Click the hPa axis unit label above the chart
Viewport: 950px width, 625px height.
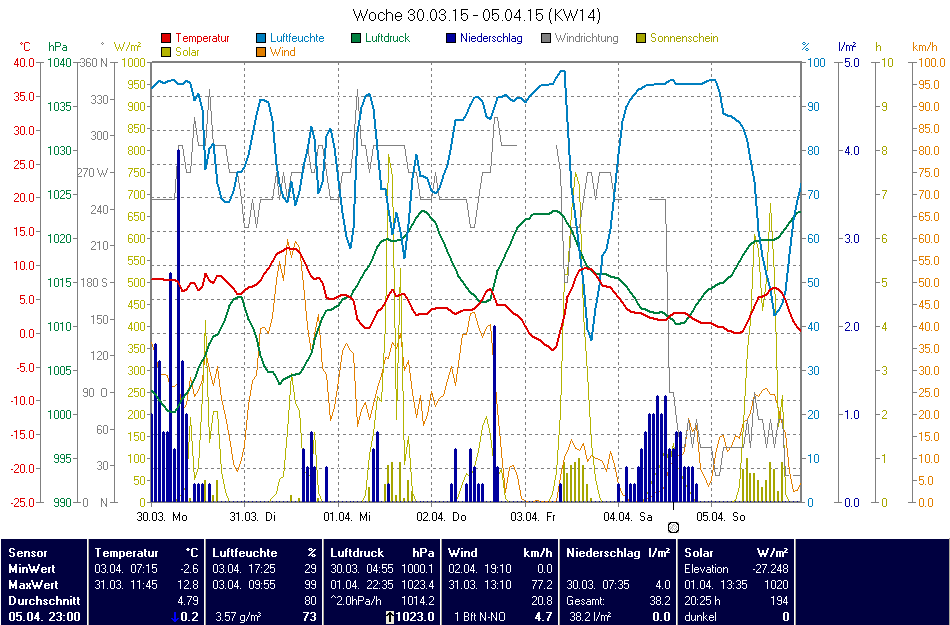(x=58, y=47)
